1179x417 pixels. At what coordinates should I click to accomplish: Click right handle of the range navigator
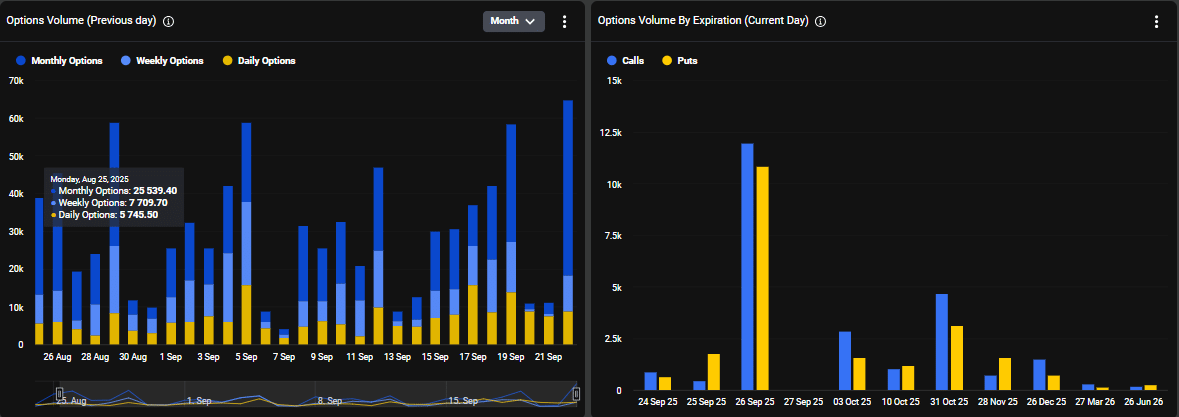(576, 393)
